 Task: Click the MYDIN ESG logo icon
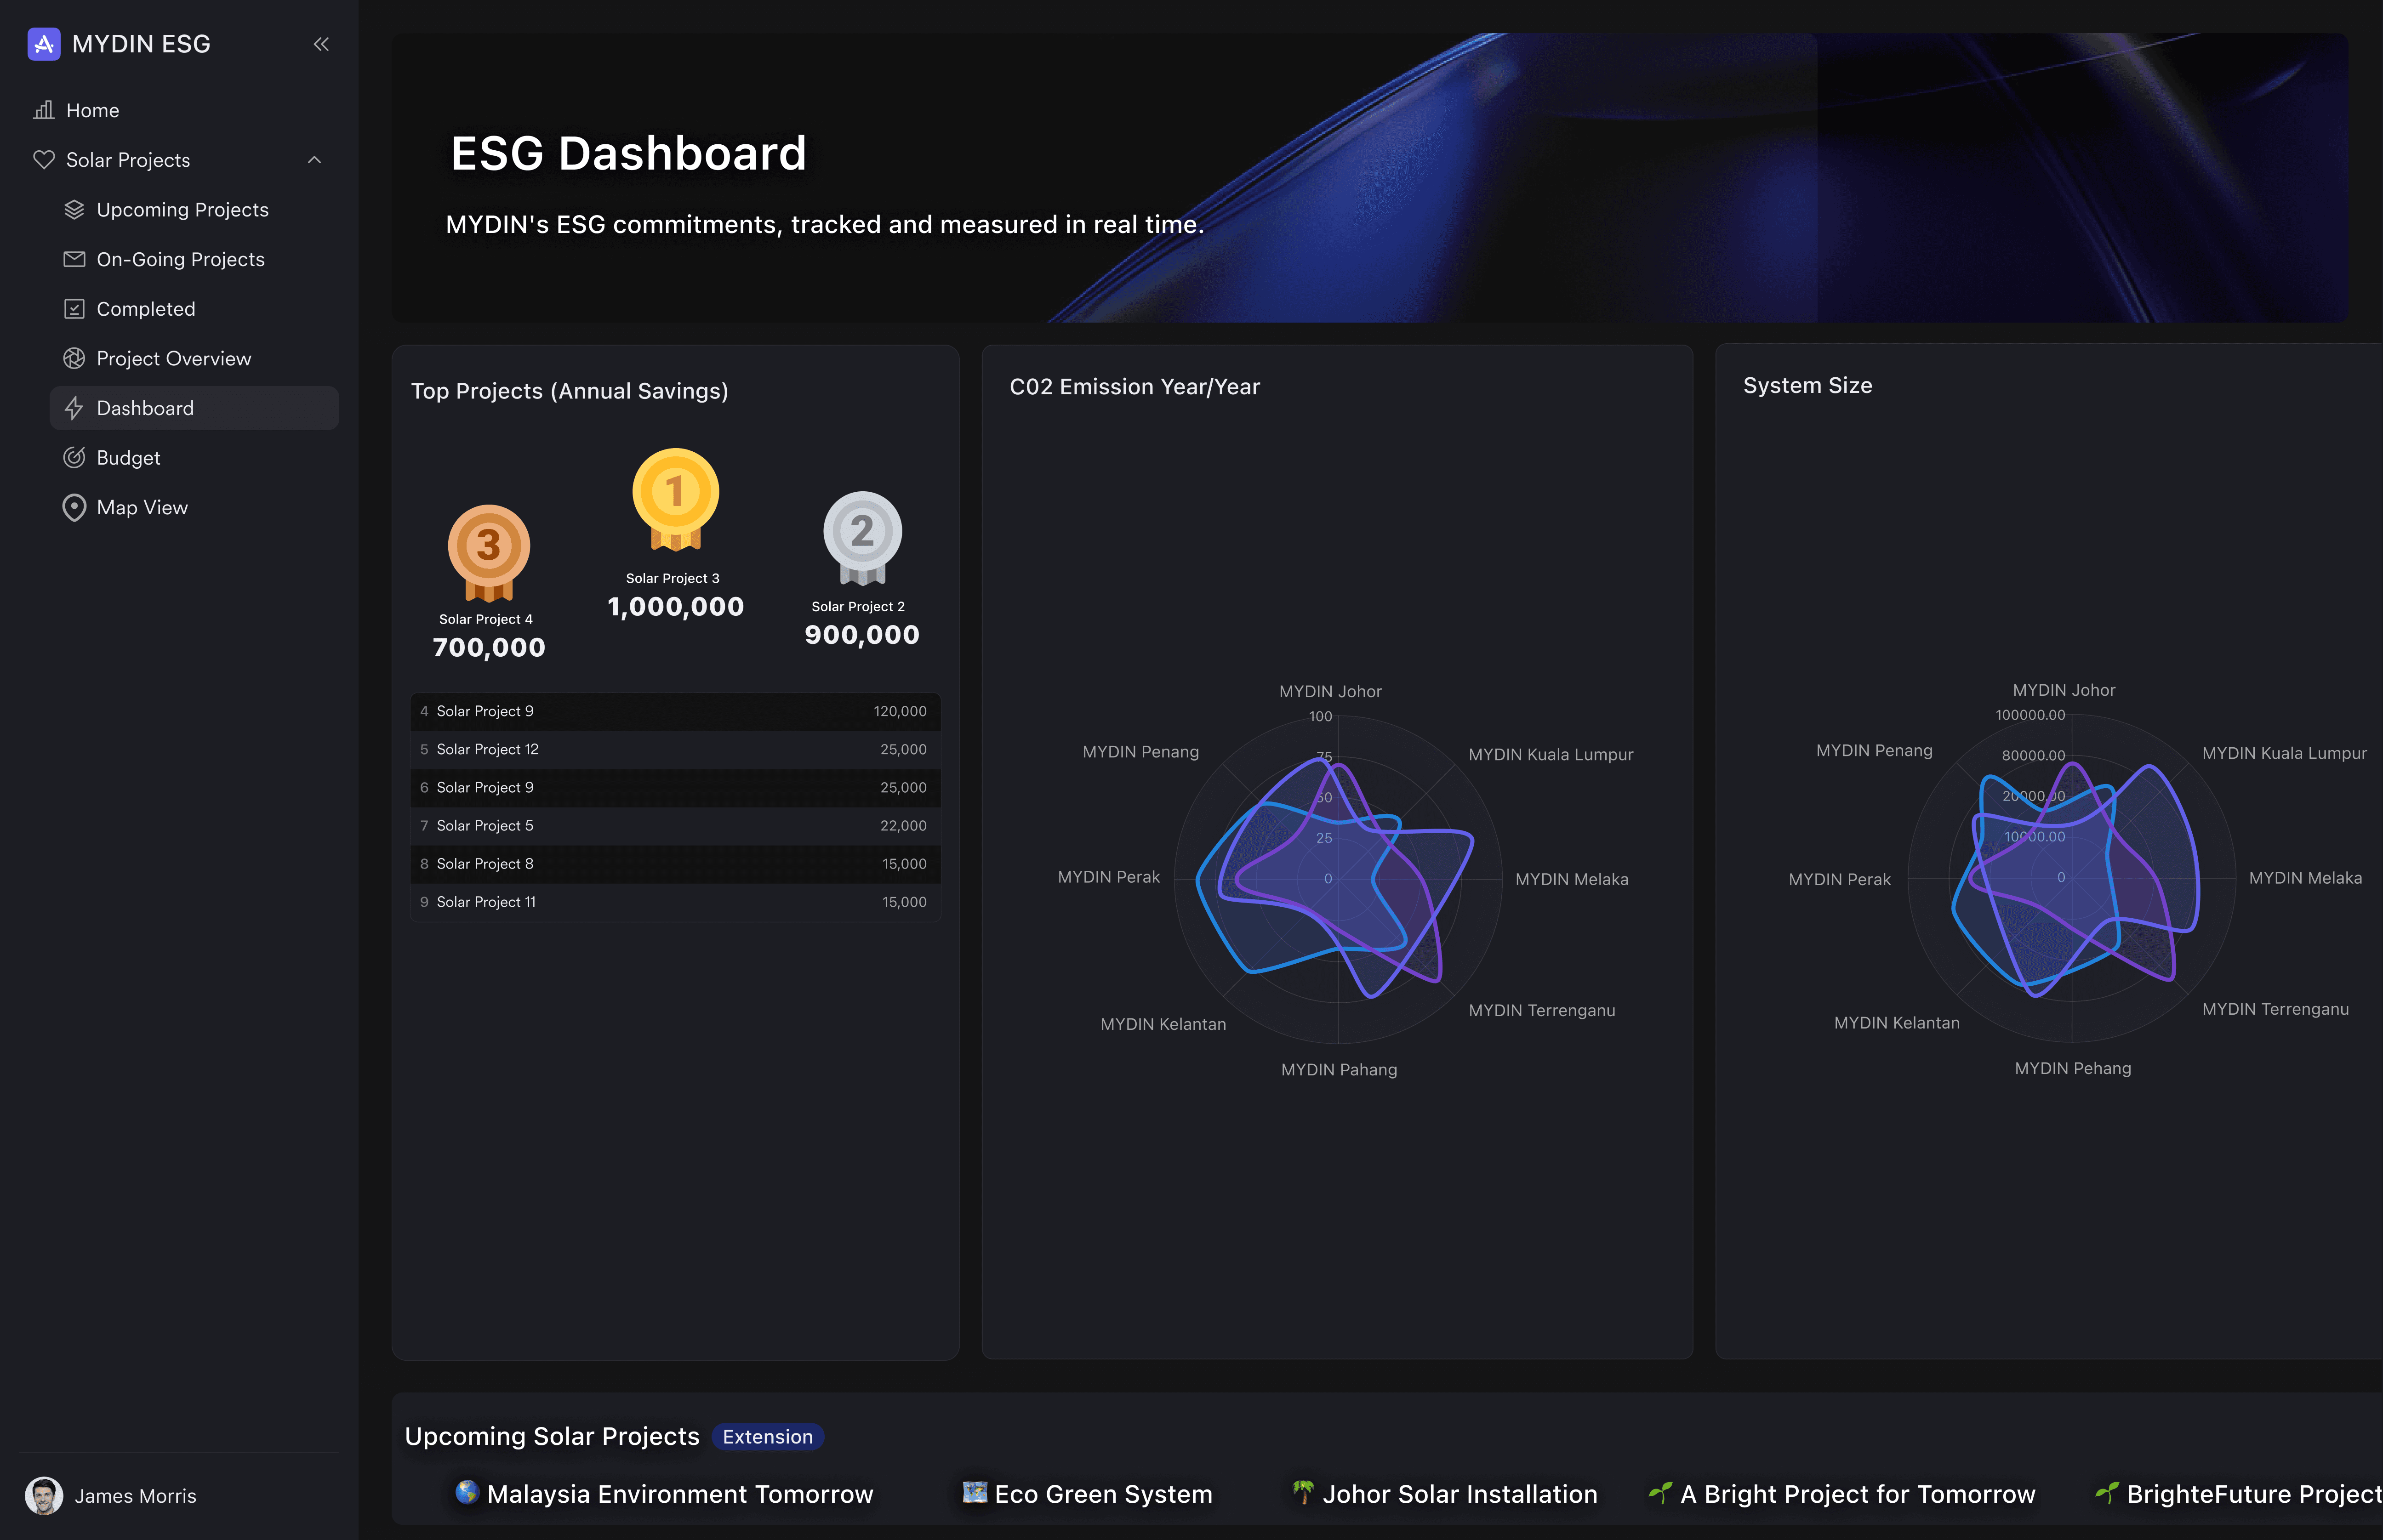pyautogui.click(x=44, y=43)
